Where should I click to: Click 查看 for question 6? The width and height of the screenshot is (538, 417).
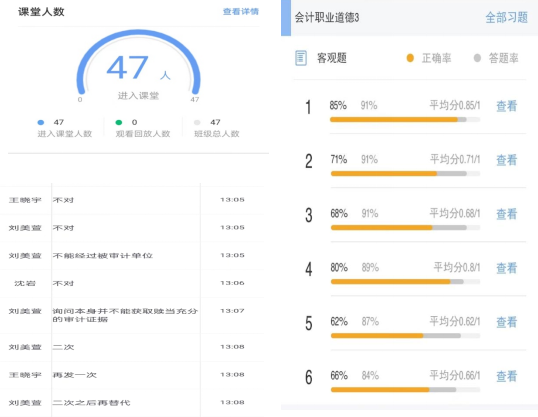[506, 376]
